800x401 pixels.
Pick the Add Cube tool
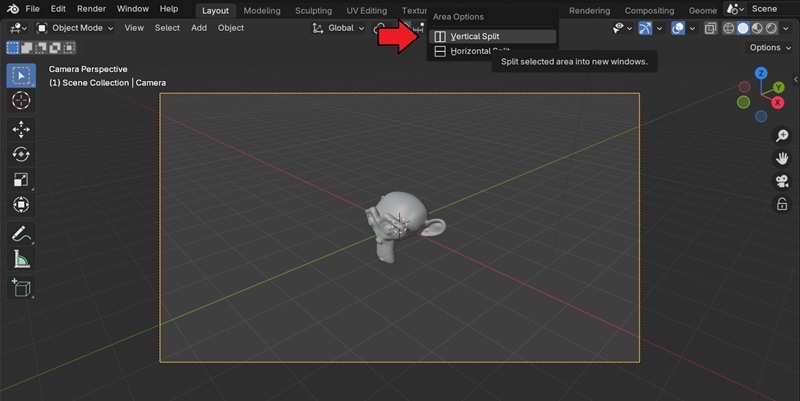click(21, 288)
